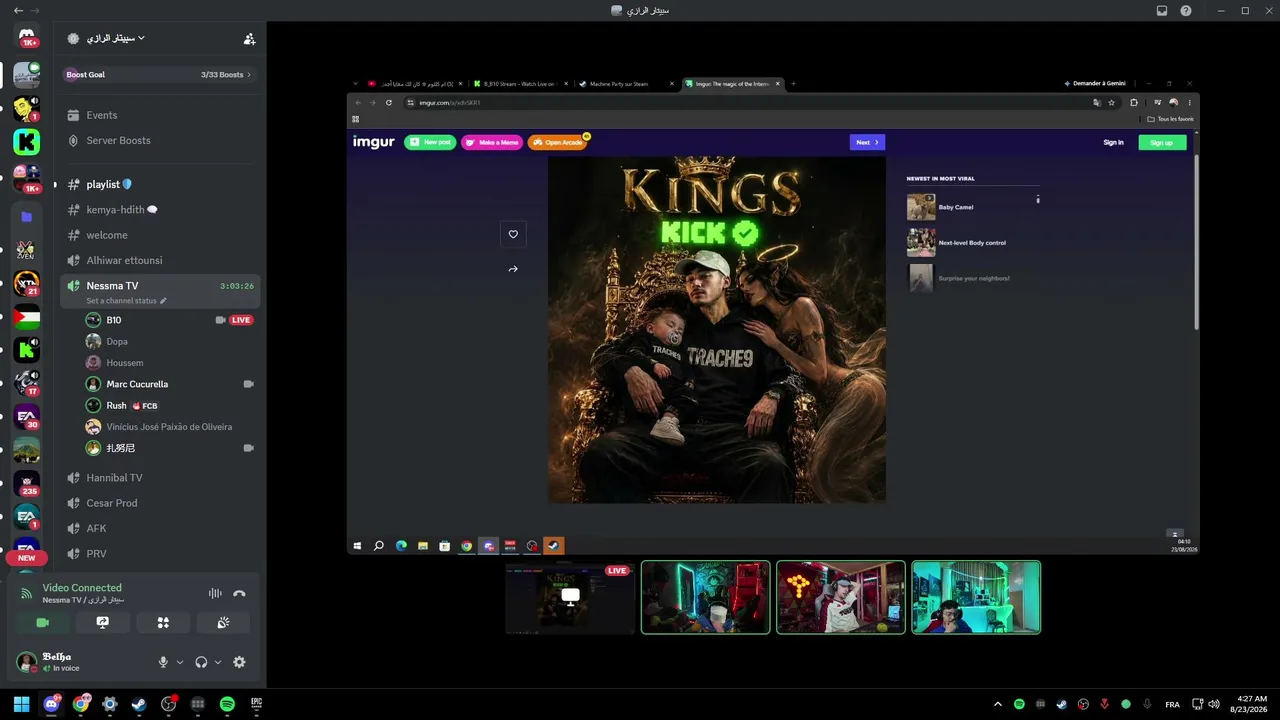This screenshot has width=1280, height=720.
Task: Join the Cesar Prod voice channel
Action: (x=160, y=503)
